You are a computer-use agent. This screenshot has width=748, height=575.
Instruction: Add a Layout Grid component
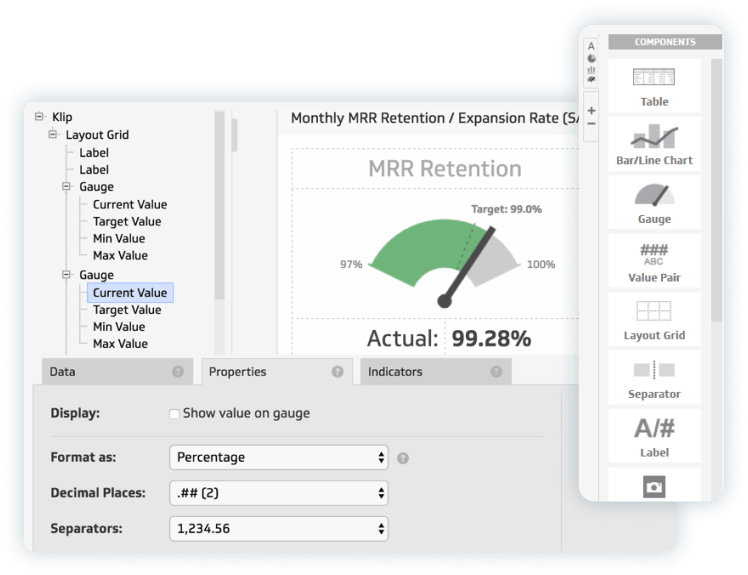pyautogui.click(x=654, y=320)
